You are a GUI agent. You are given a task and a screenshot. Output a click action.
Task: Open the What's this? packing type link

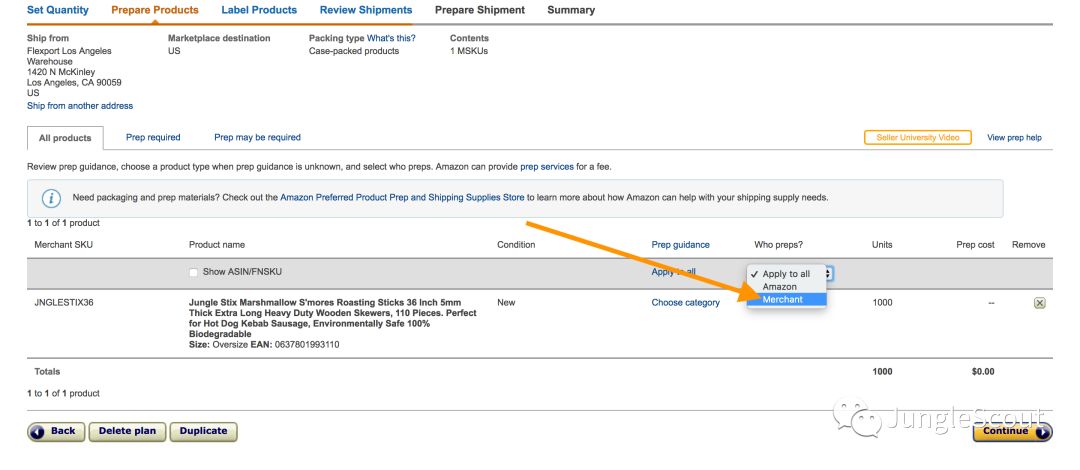tap(391, 38)
